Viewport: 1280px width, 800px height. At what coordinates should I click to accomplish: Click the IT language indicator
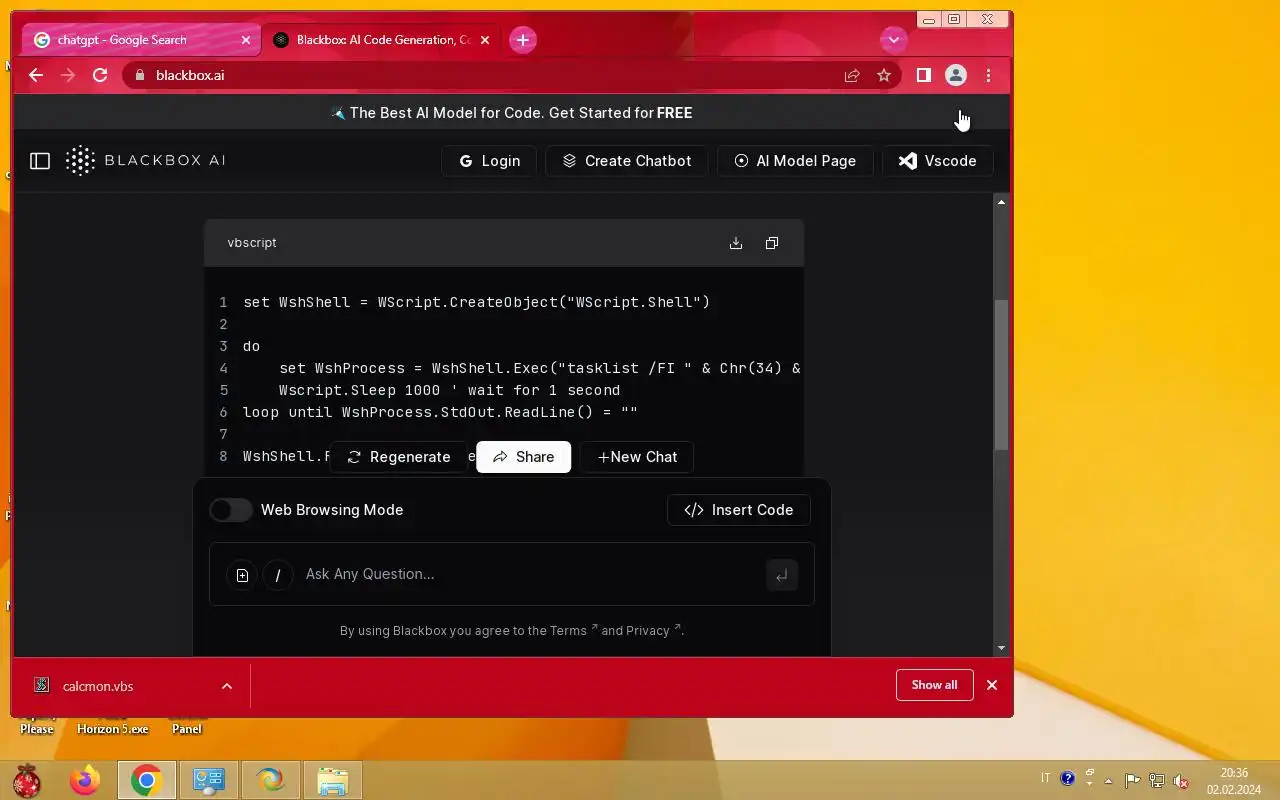point(1045,779)
